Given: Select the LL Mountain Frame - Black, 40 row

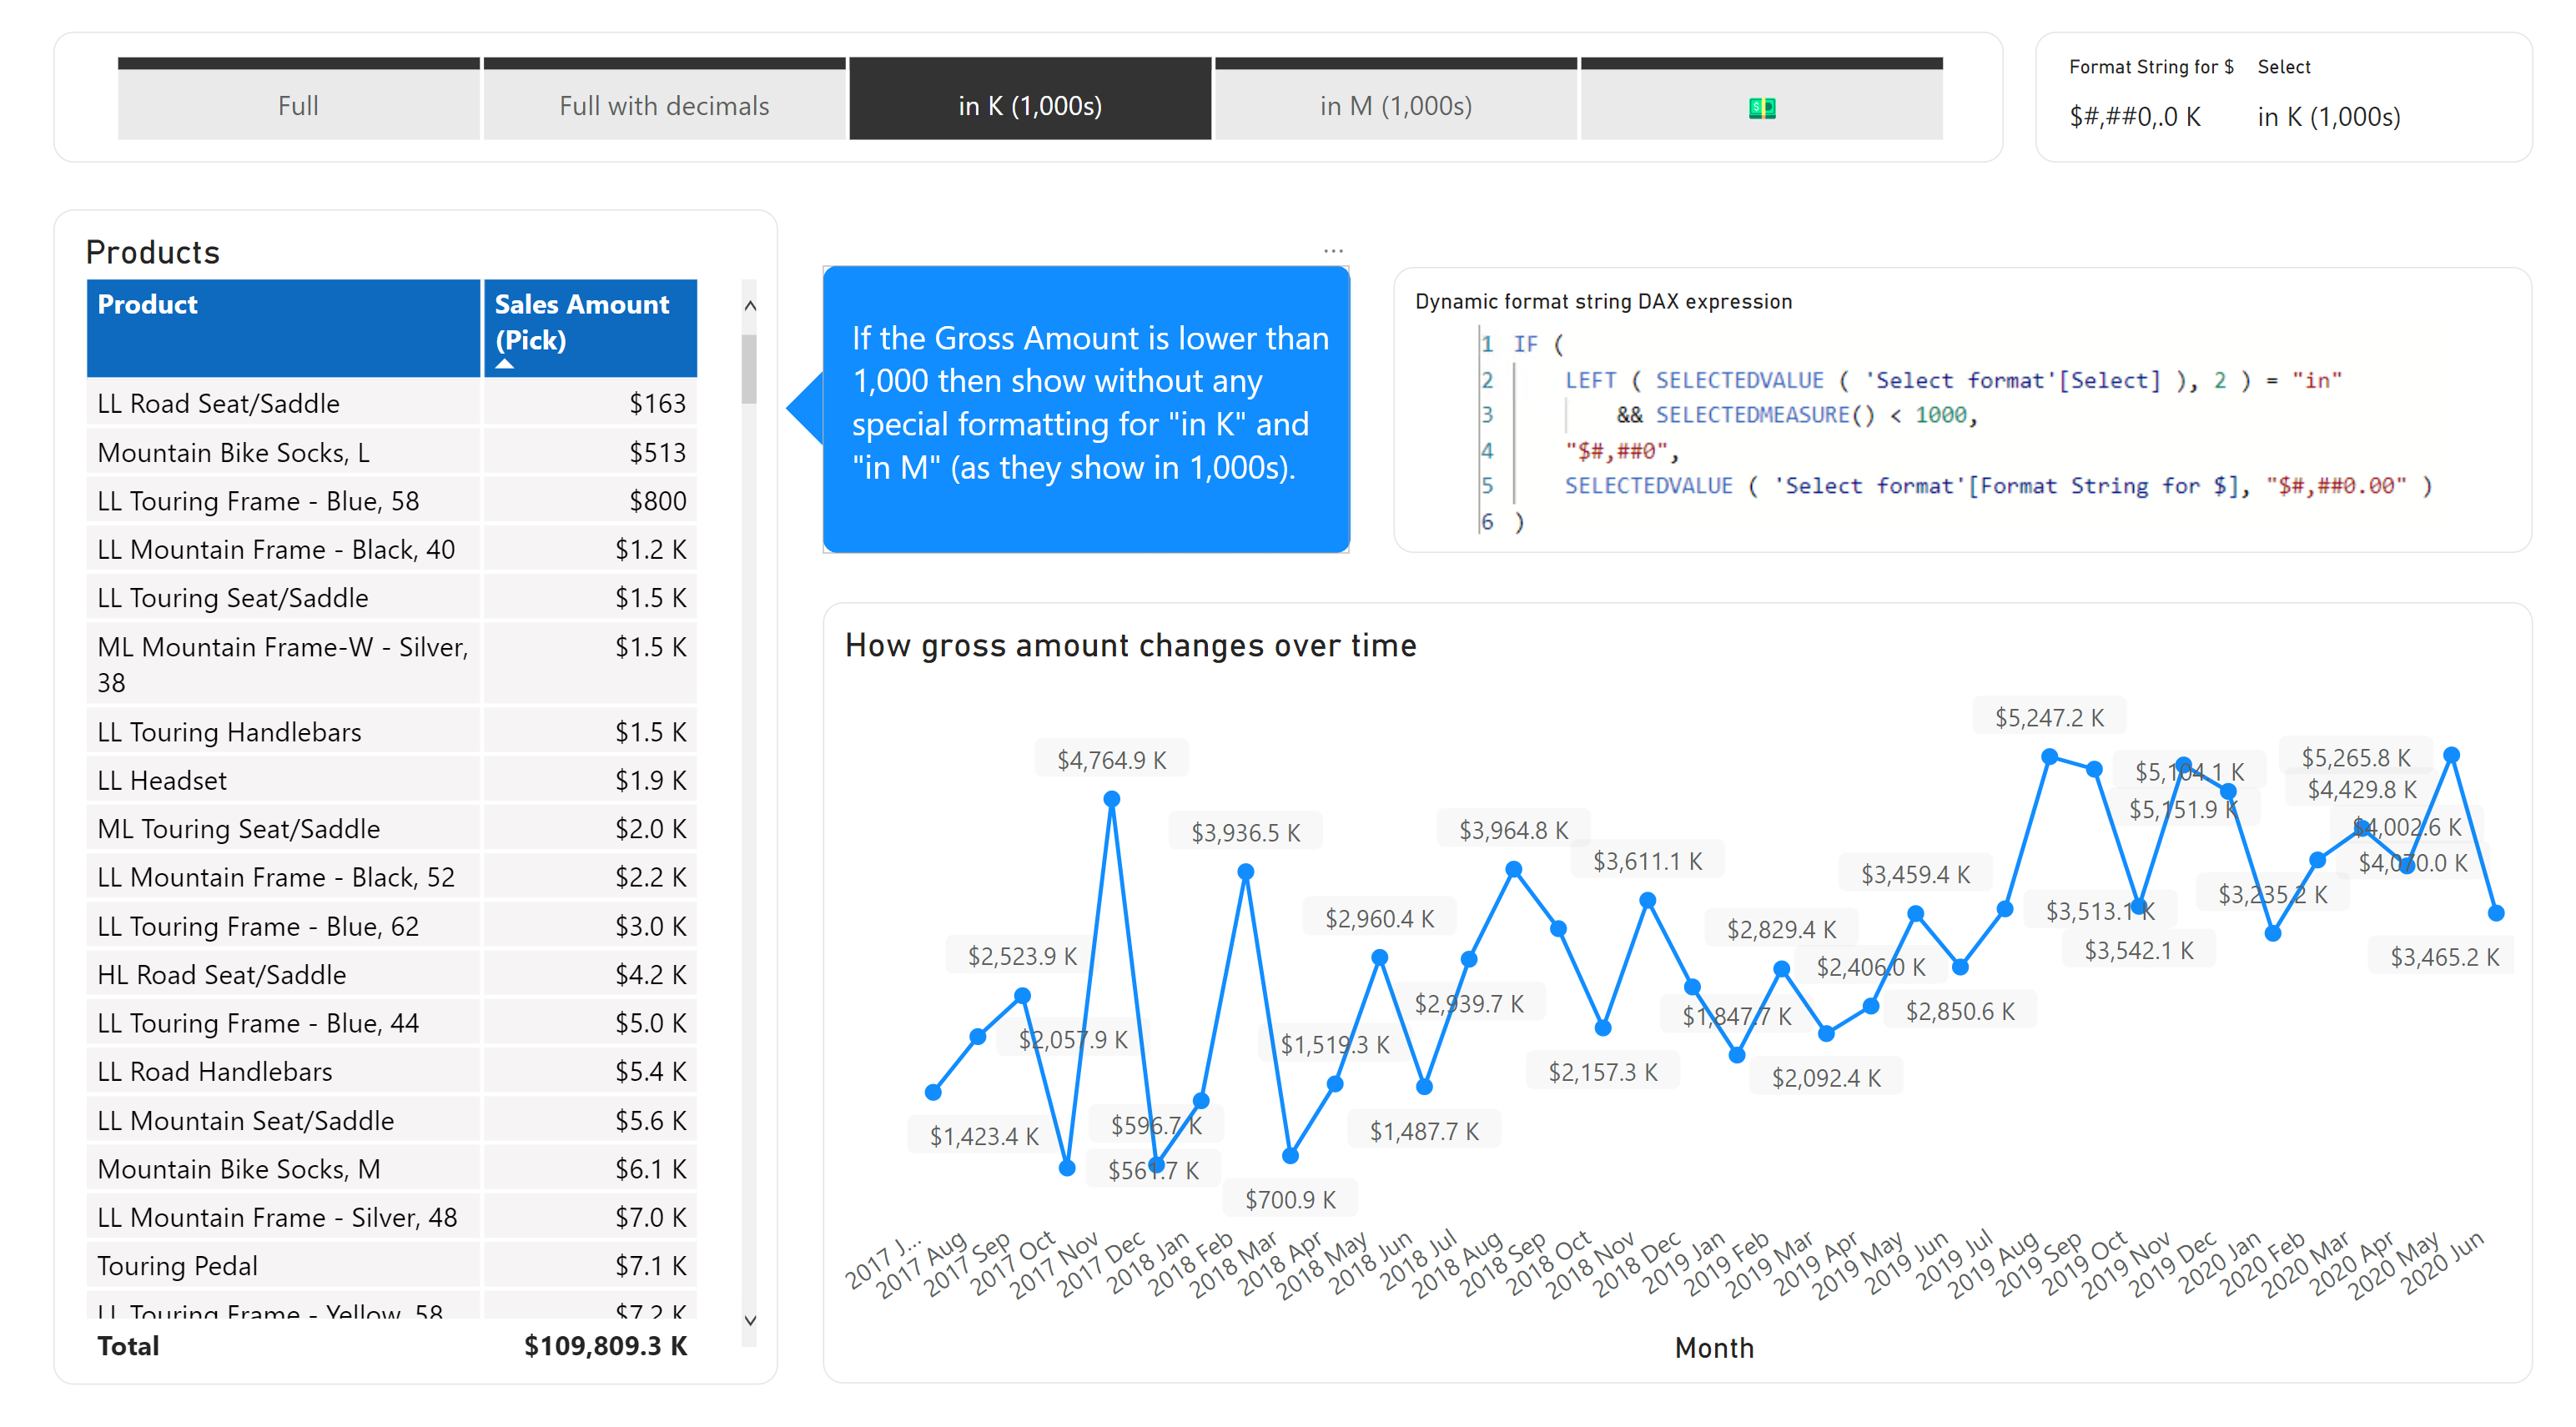Looking at the screenshot, I should 392,549.
